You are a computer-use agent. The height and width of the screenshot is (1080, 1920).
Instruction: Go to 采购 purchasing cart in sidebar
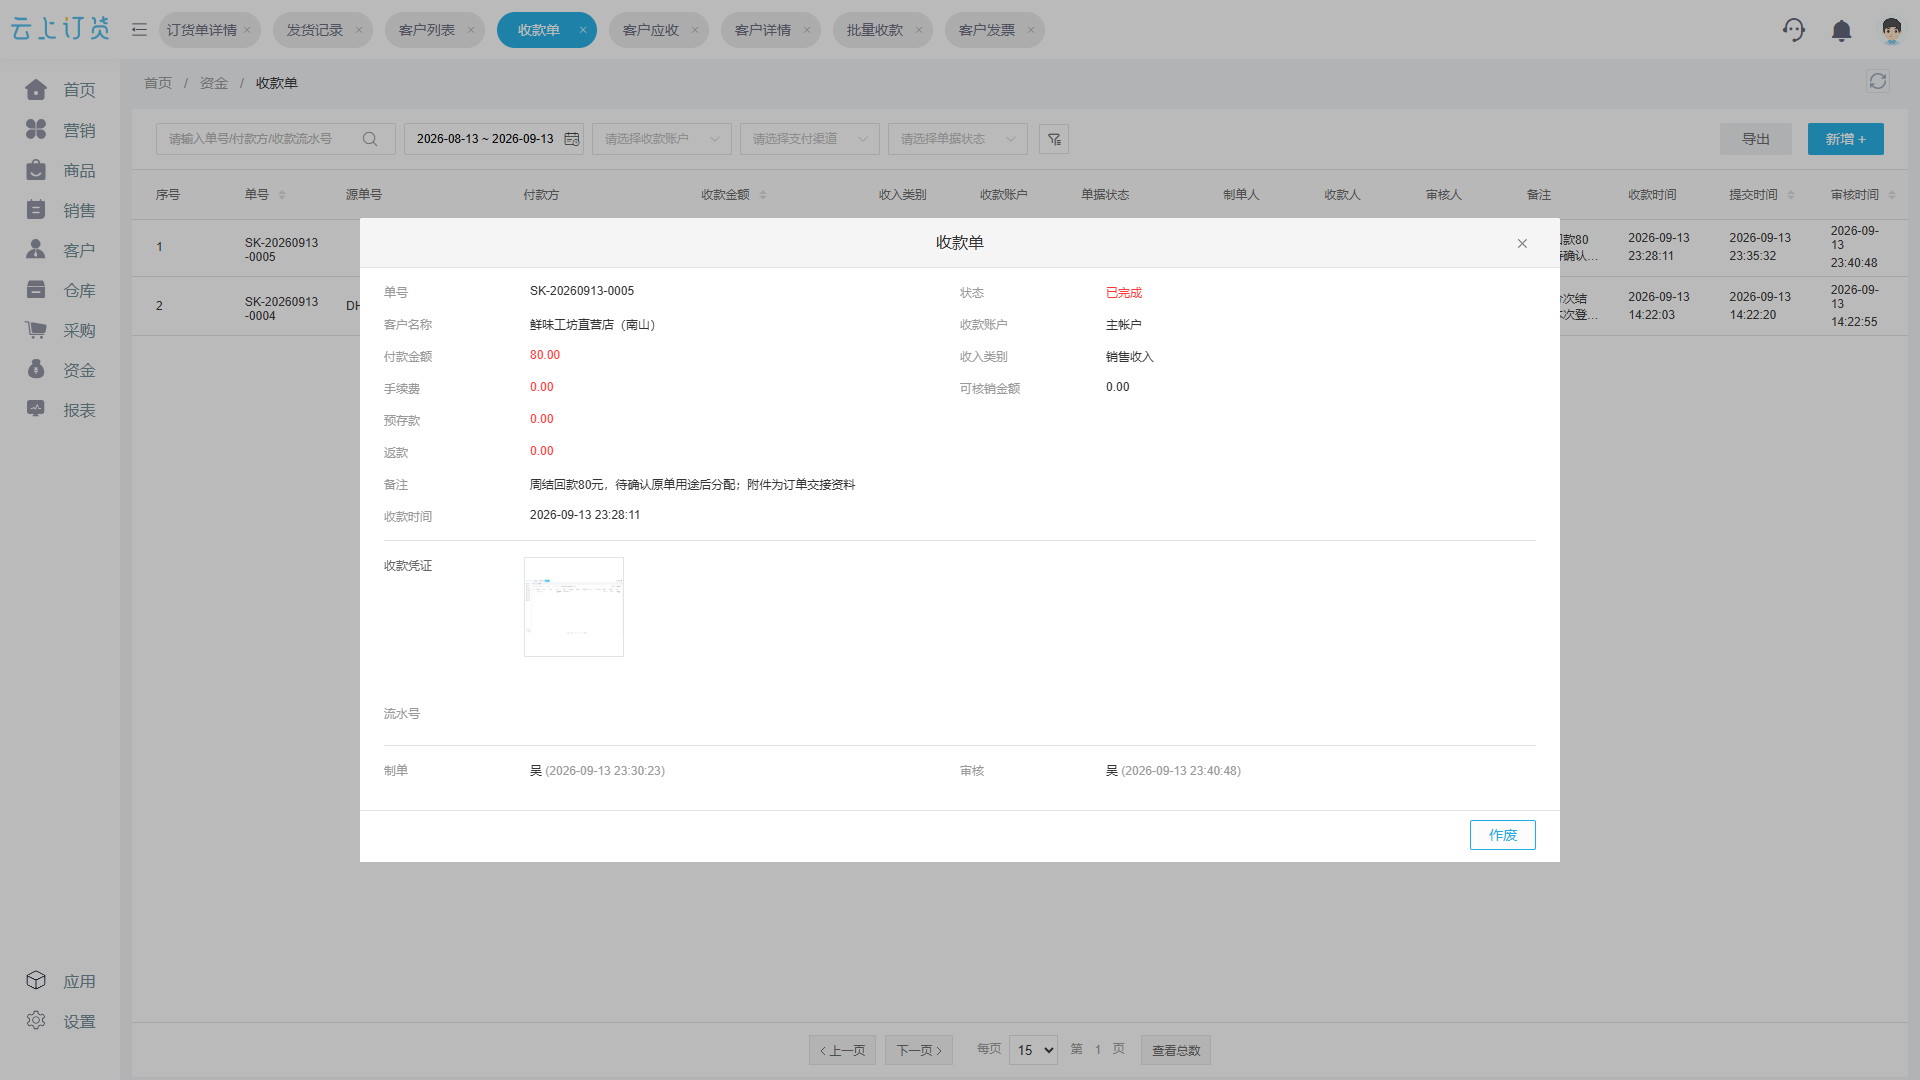(61, 330)
